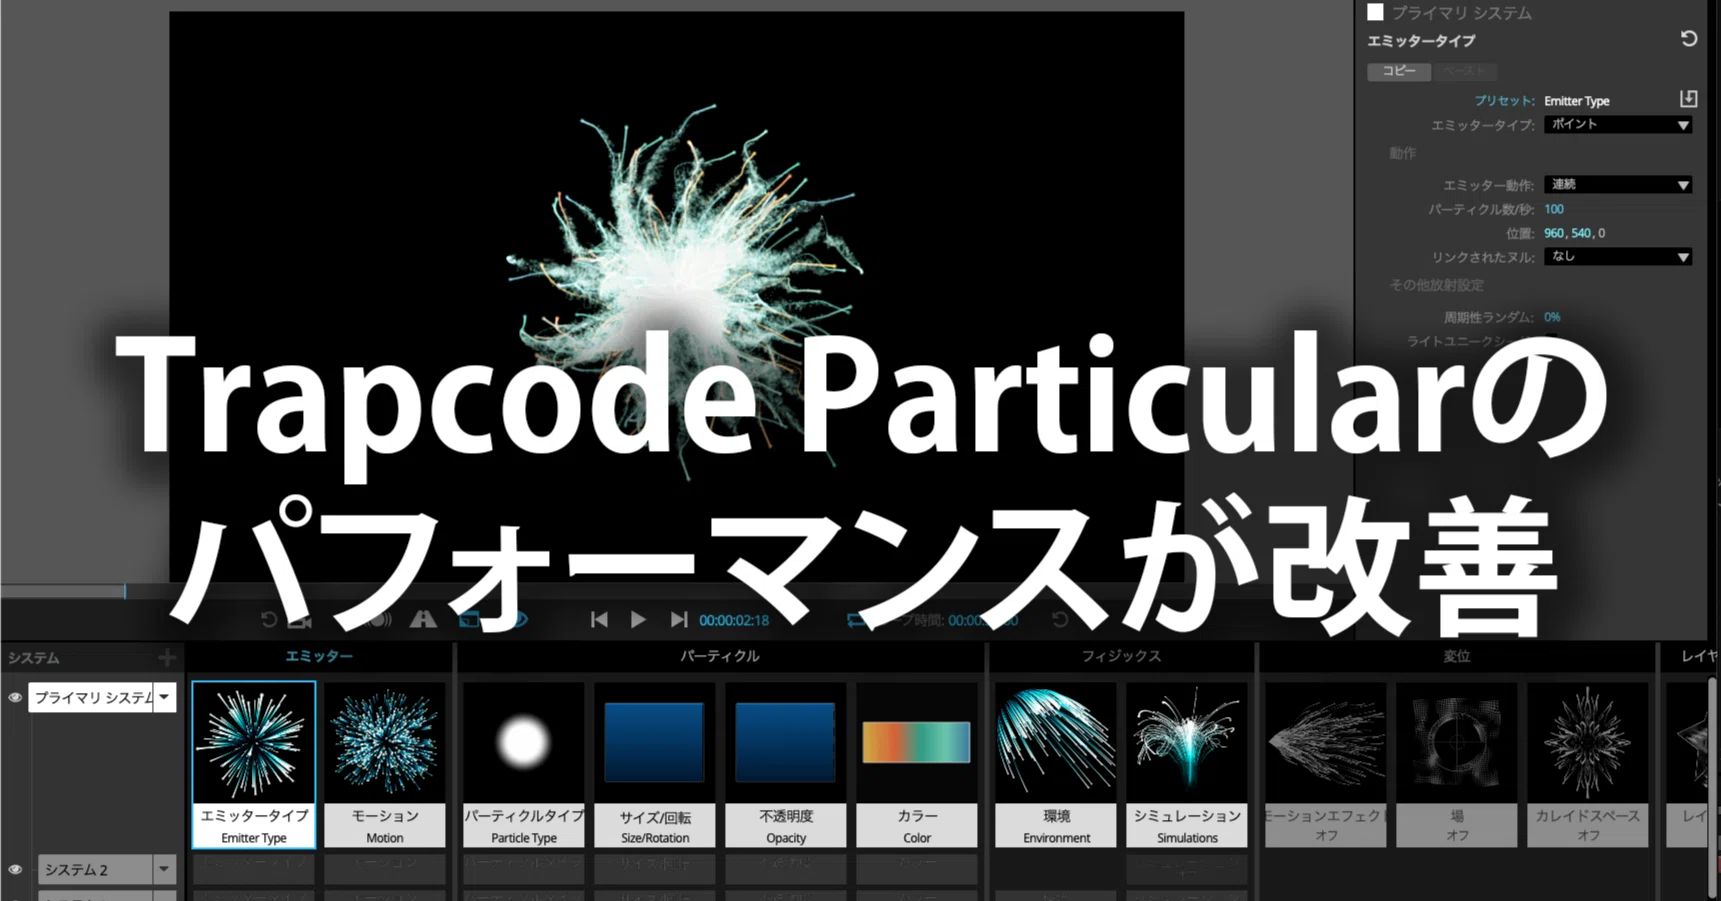This screenshot has width=1721, height=901.
Task: Click the システム panel header
Action: [34, 657]
